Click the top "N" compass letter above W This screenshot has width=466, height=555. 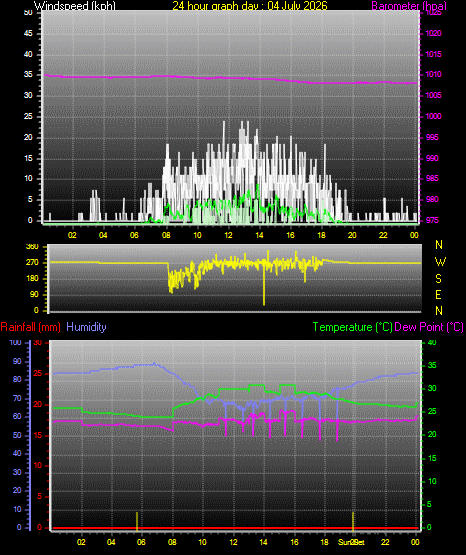439,245
